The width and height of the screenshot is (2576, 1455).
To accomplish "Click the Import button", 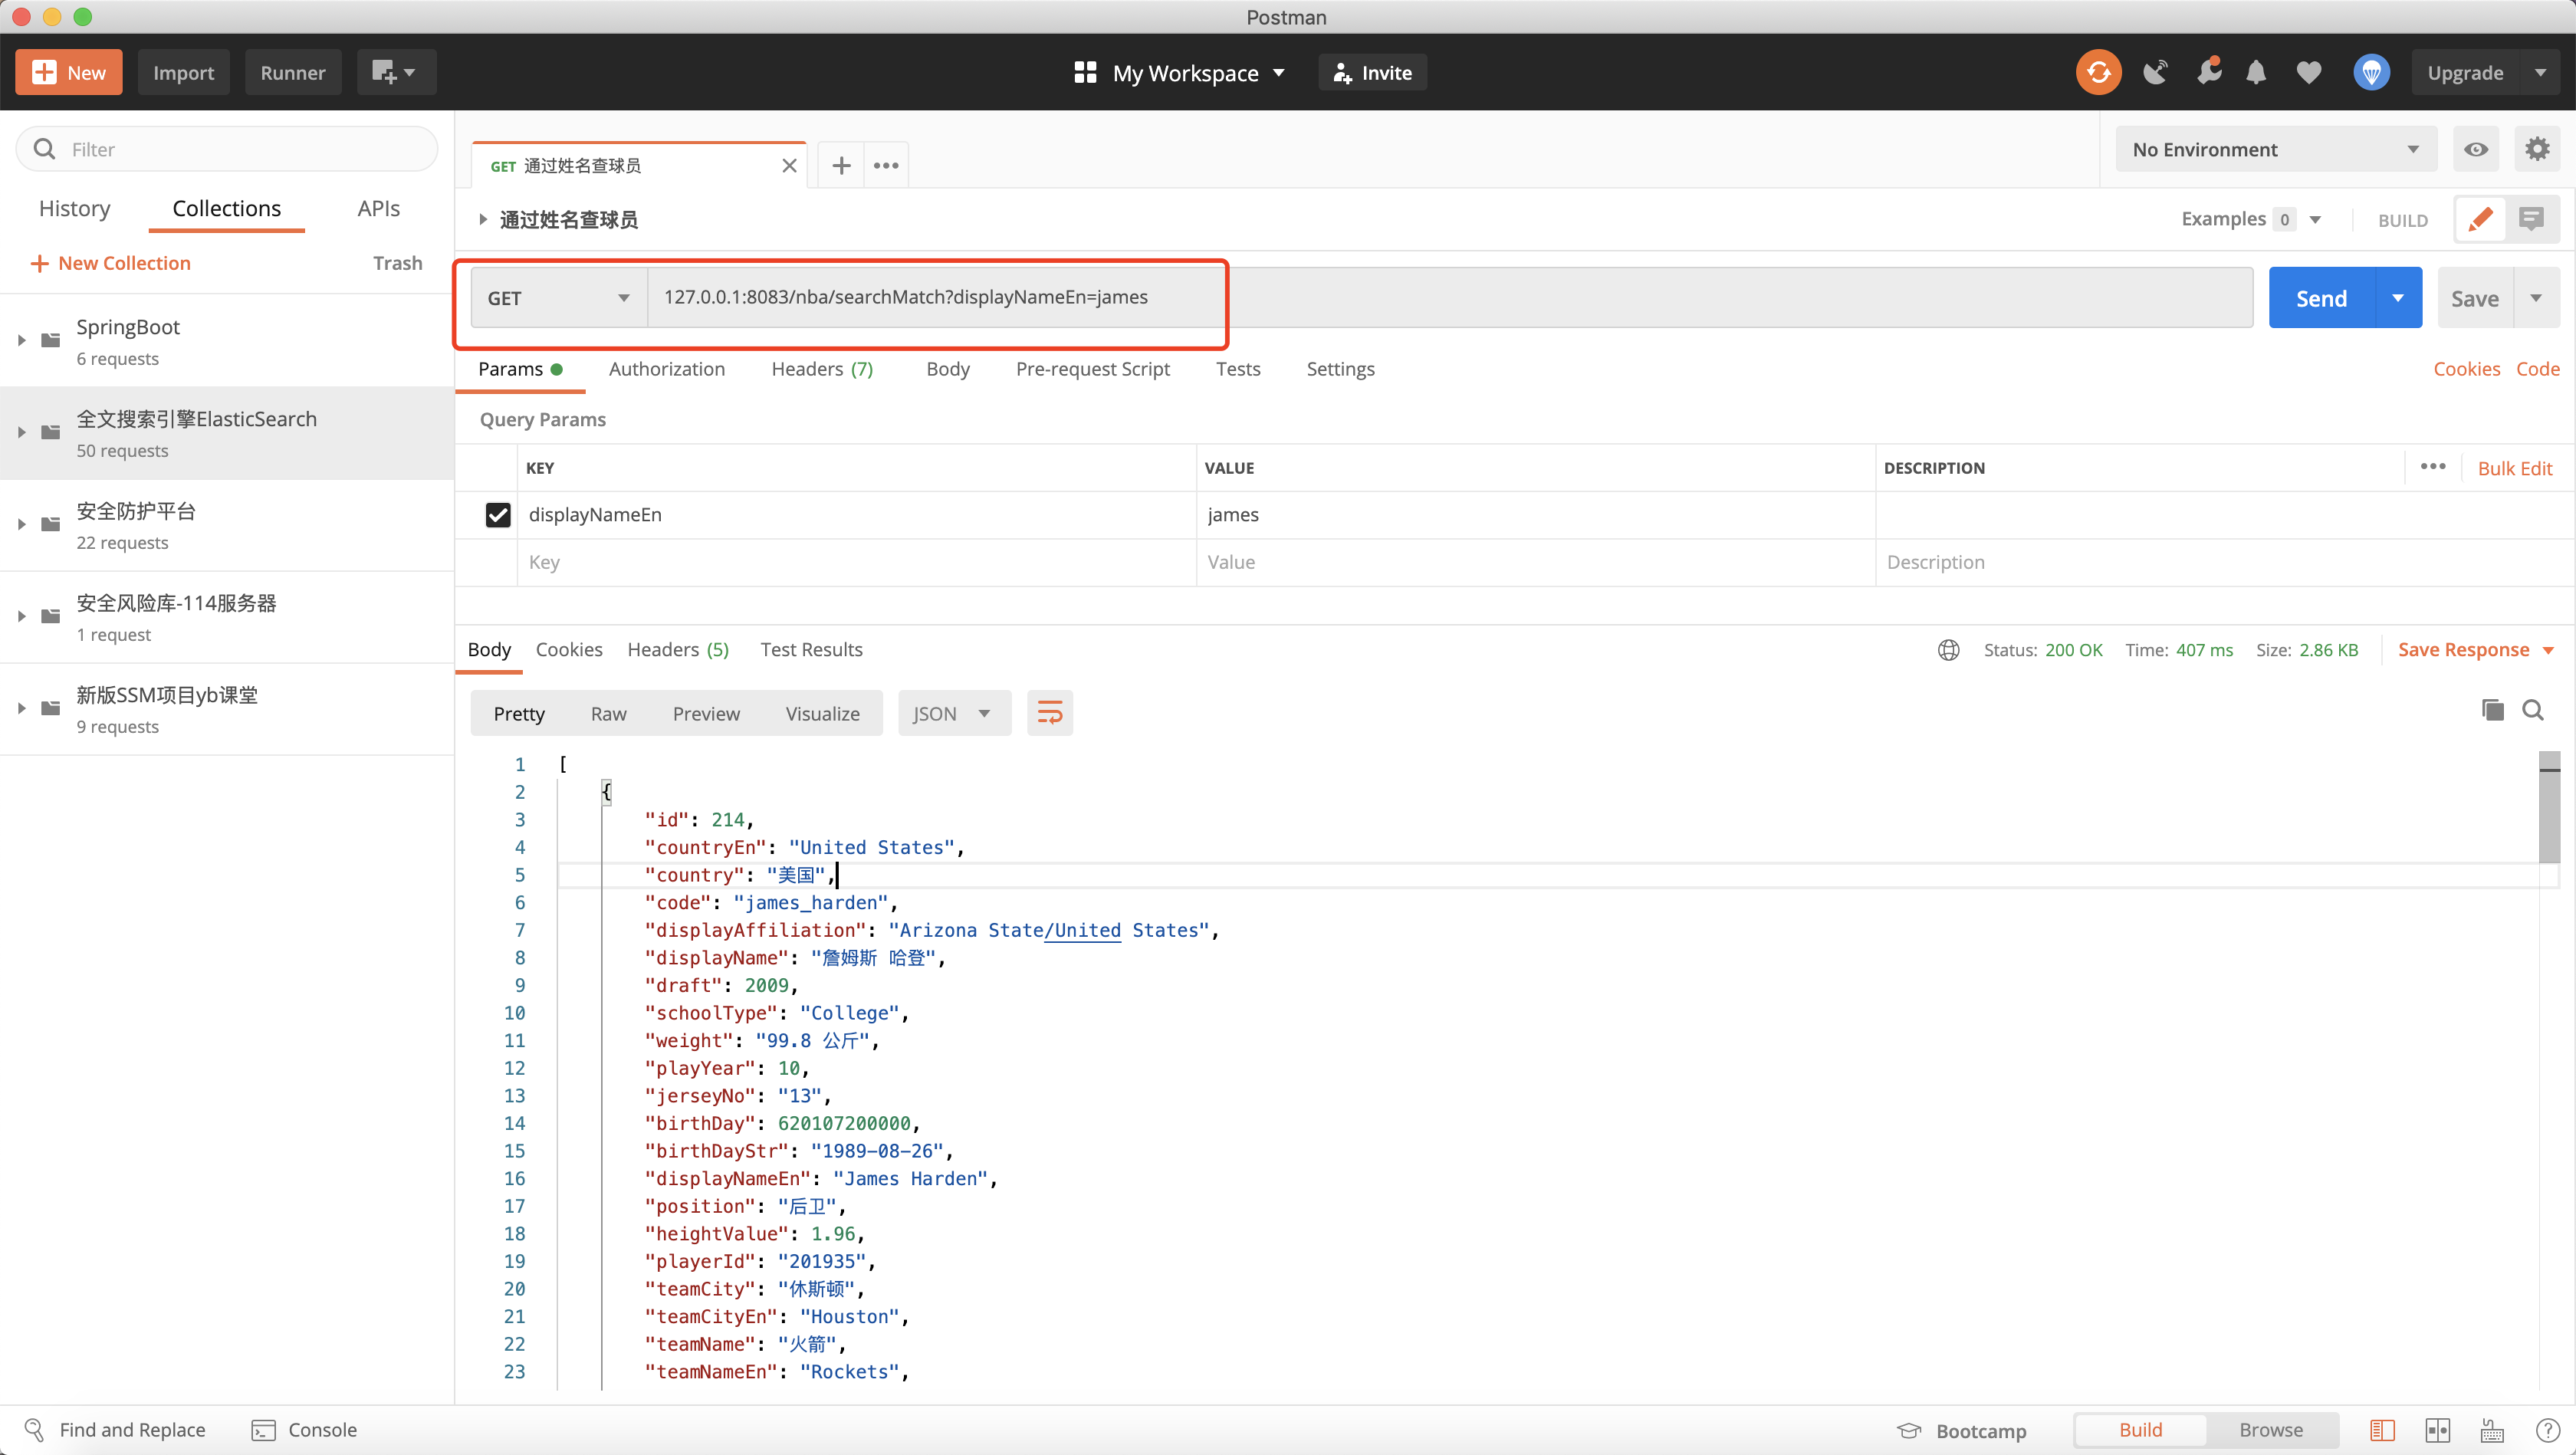I will [x=183, y=72].
